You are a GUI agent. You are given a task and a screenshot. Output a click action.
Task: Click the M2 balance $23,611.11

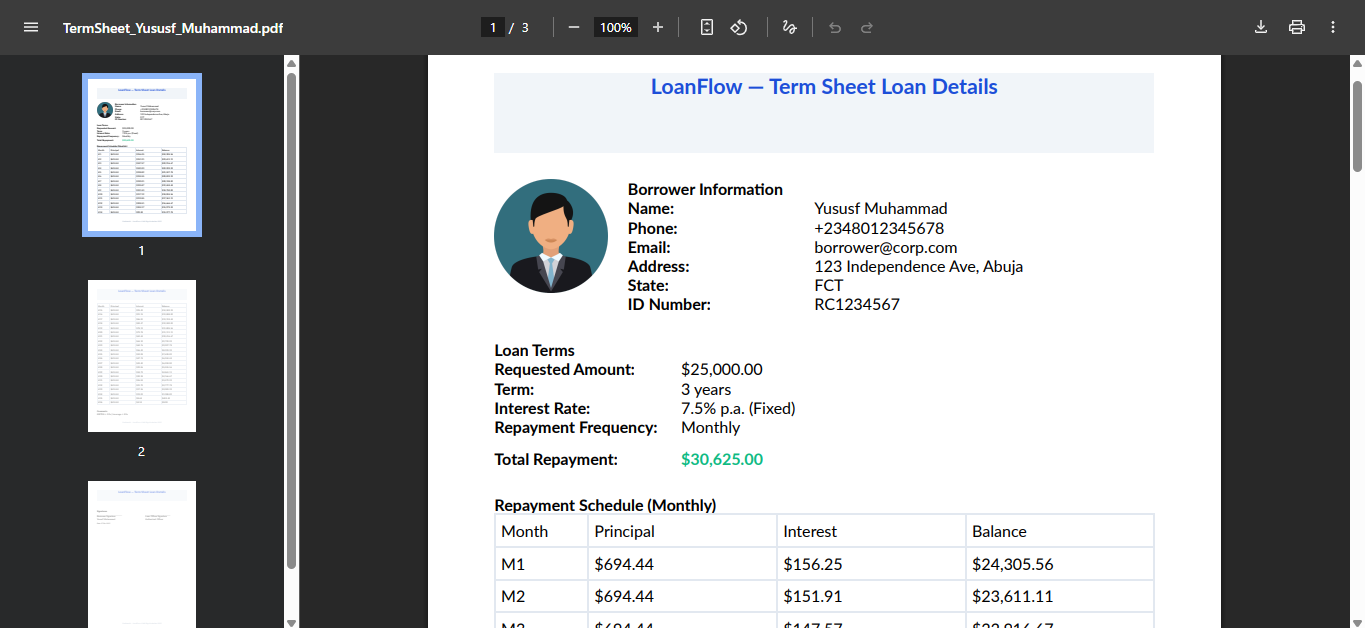1012,597
